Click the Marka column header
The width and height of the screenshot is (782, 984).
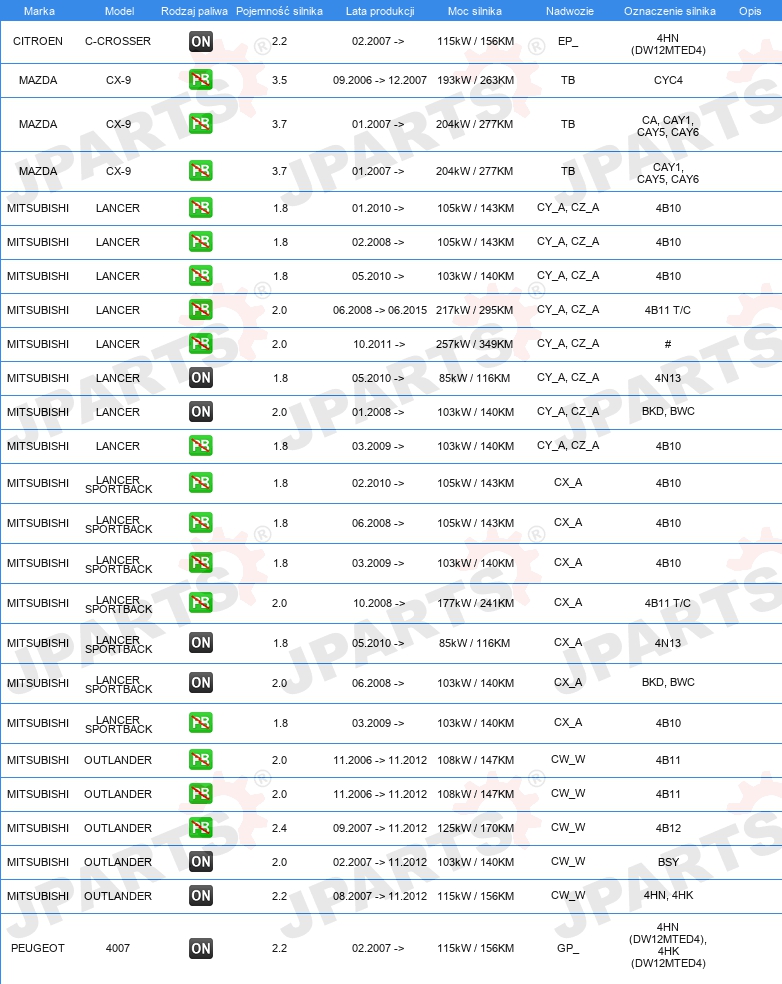click(x=39, y=11)
